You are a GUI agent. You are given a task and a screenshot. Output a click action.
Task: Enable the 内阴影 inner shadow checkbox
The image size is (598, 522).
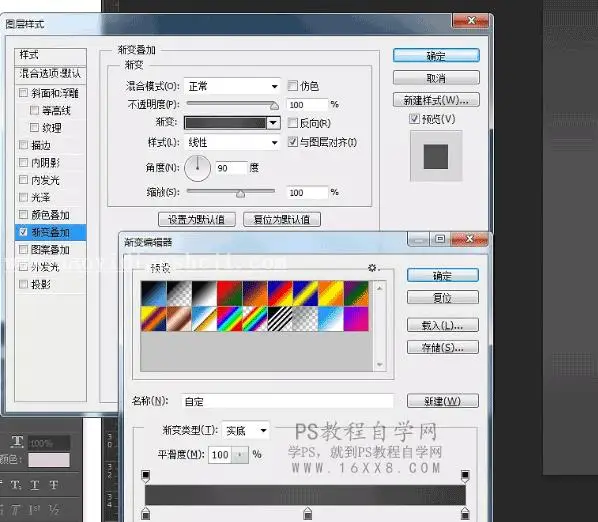click(x=24, y=162)
